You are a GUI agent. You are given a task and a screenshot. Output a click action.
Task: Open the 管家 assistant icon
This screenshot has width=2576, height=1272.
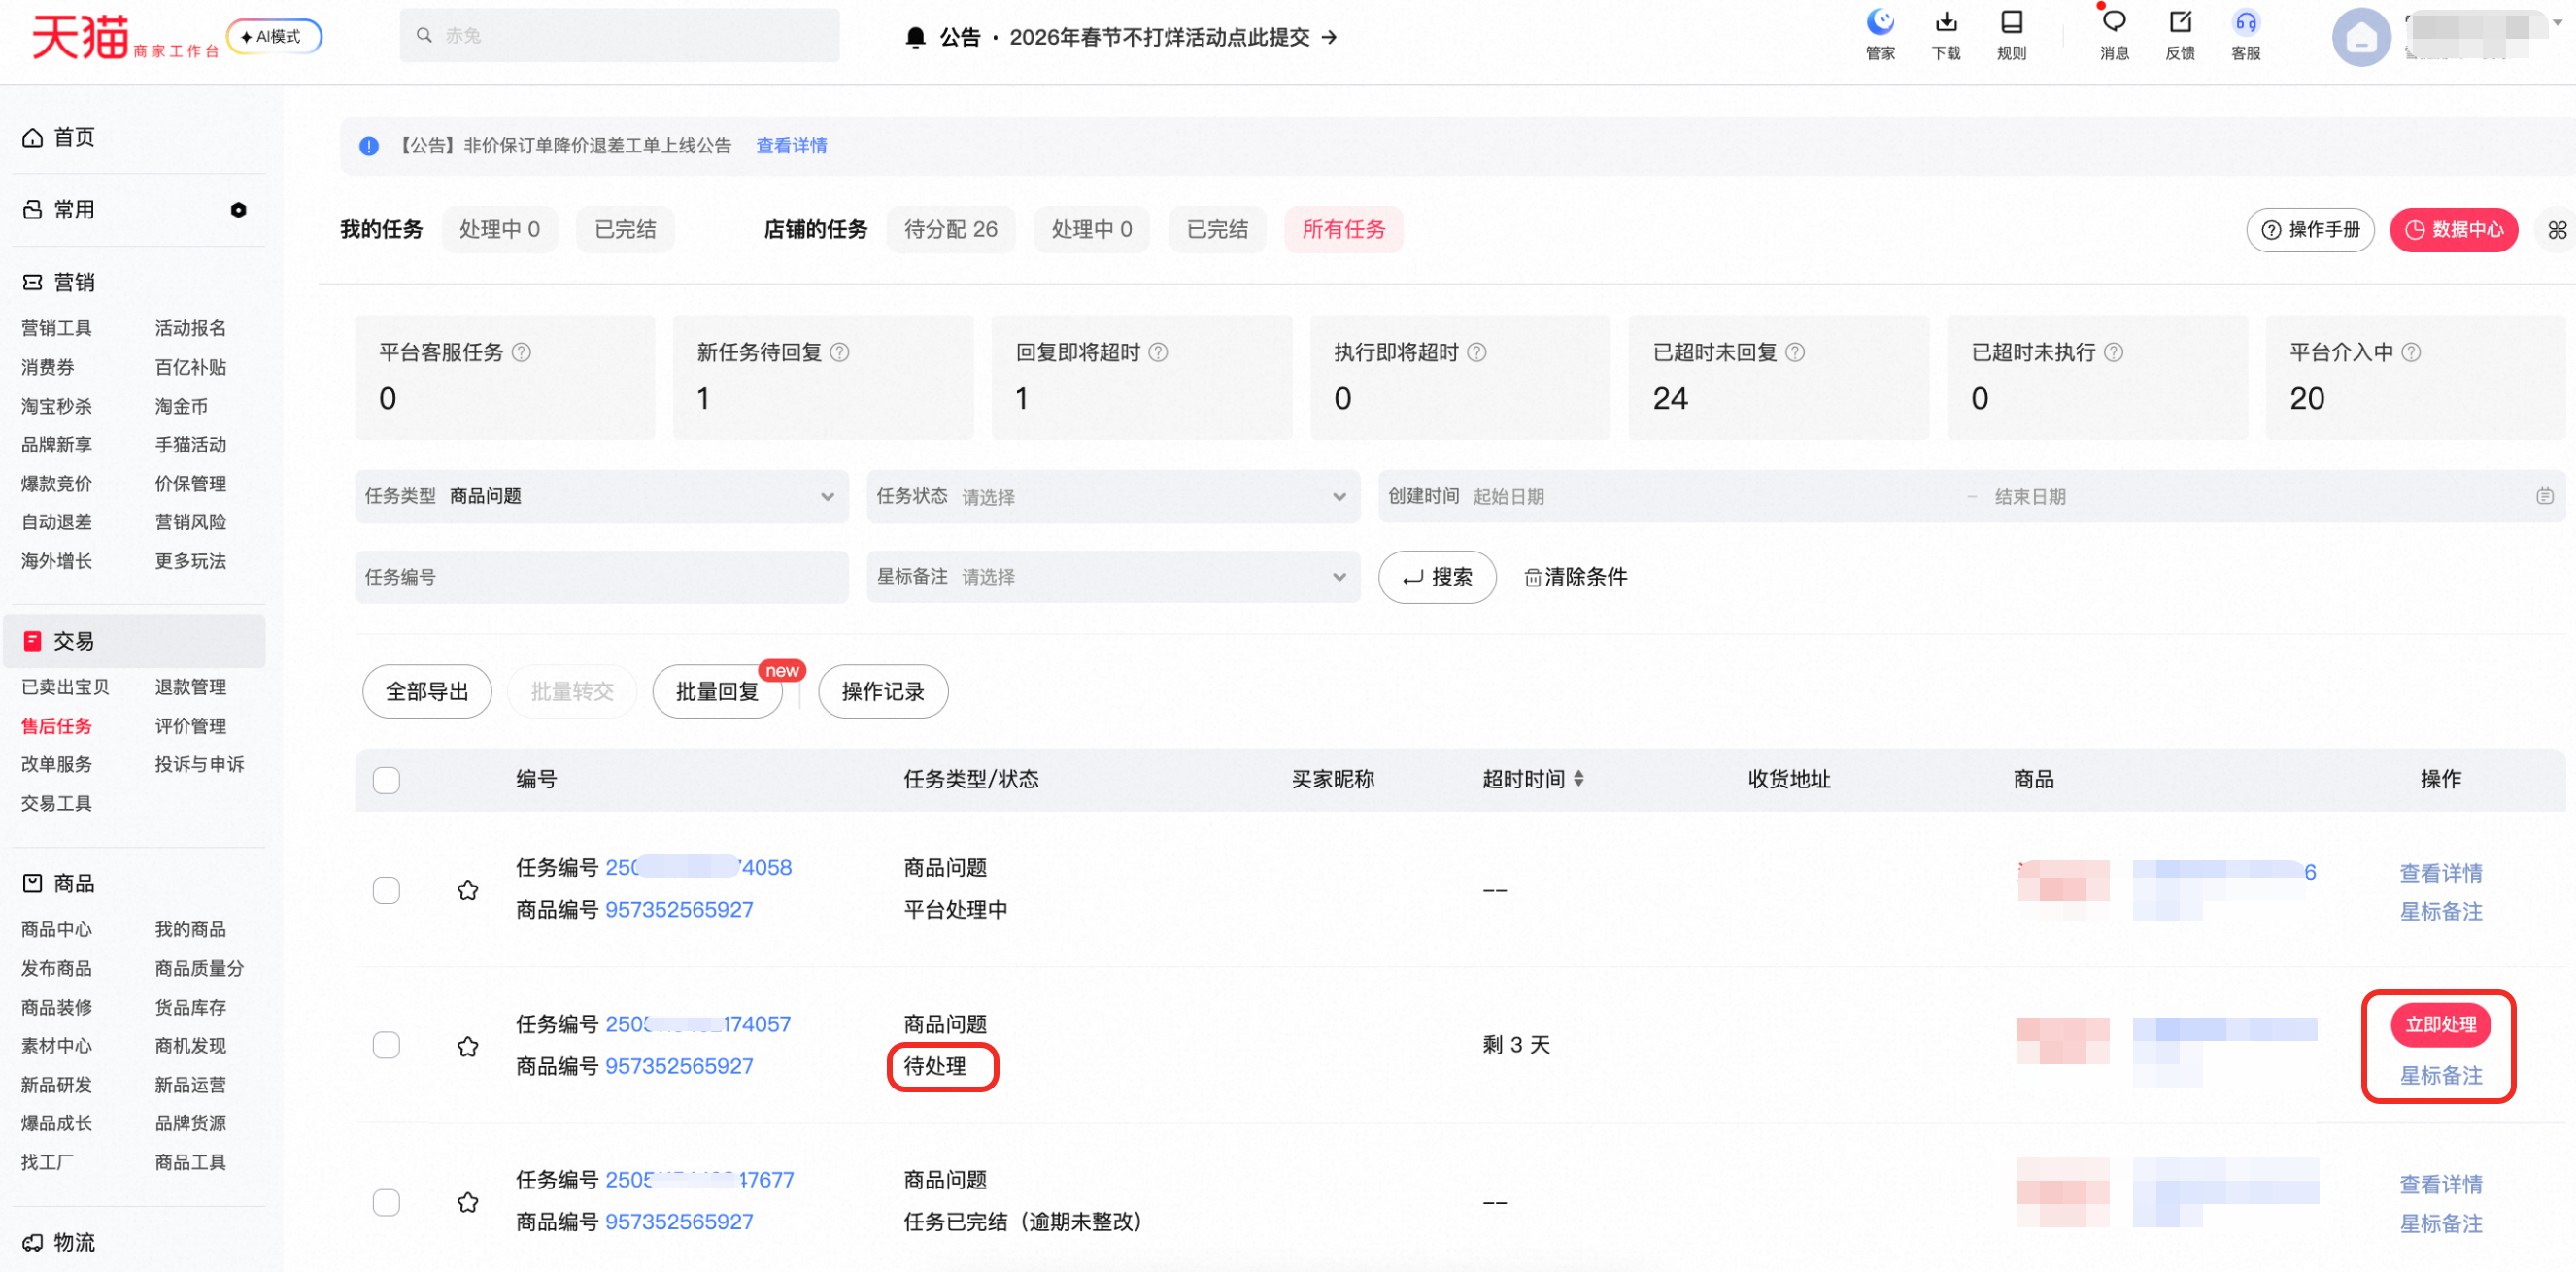tap(1880, 34)
